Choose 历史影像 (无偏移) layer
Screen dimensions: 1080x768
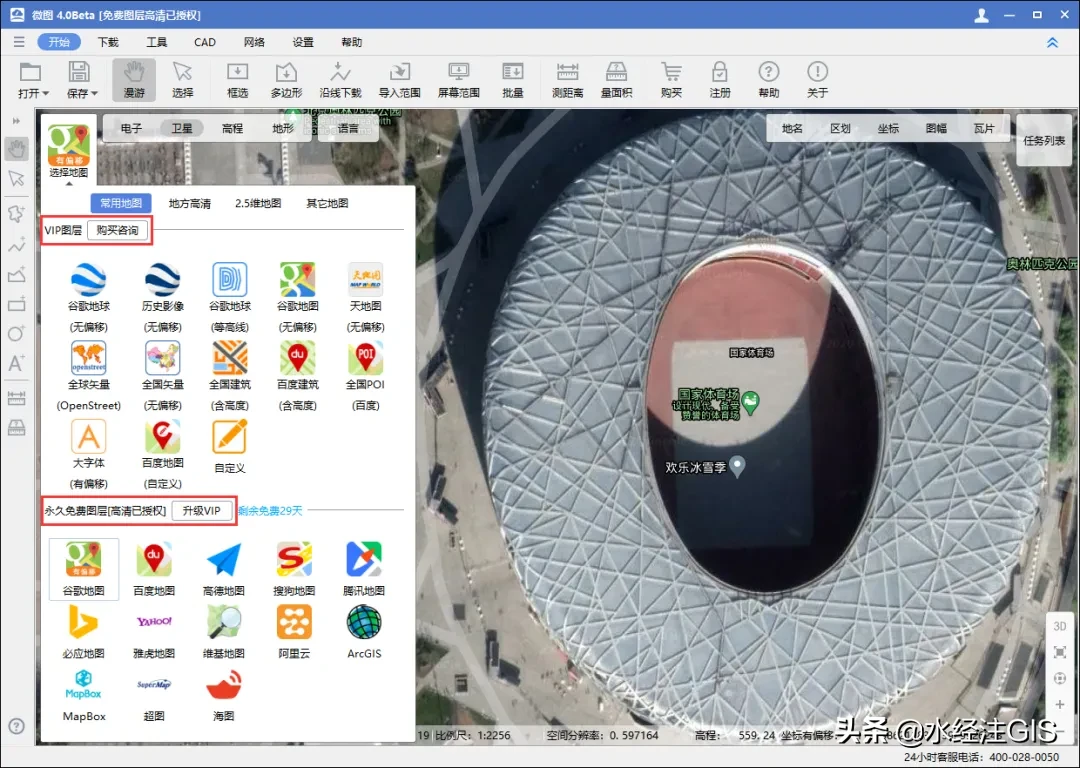click(x=163, y=297)
